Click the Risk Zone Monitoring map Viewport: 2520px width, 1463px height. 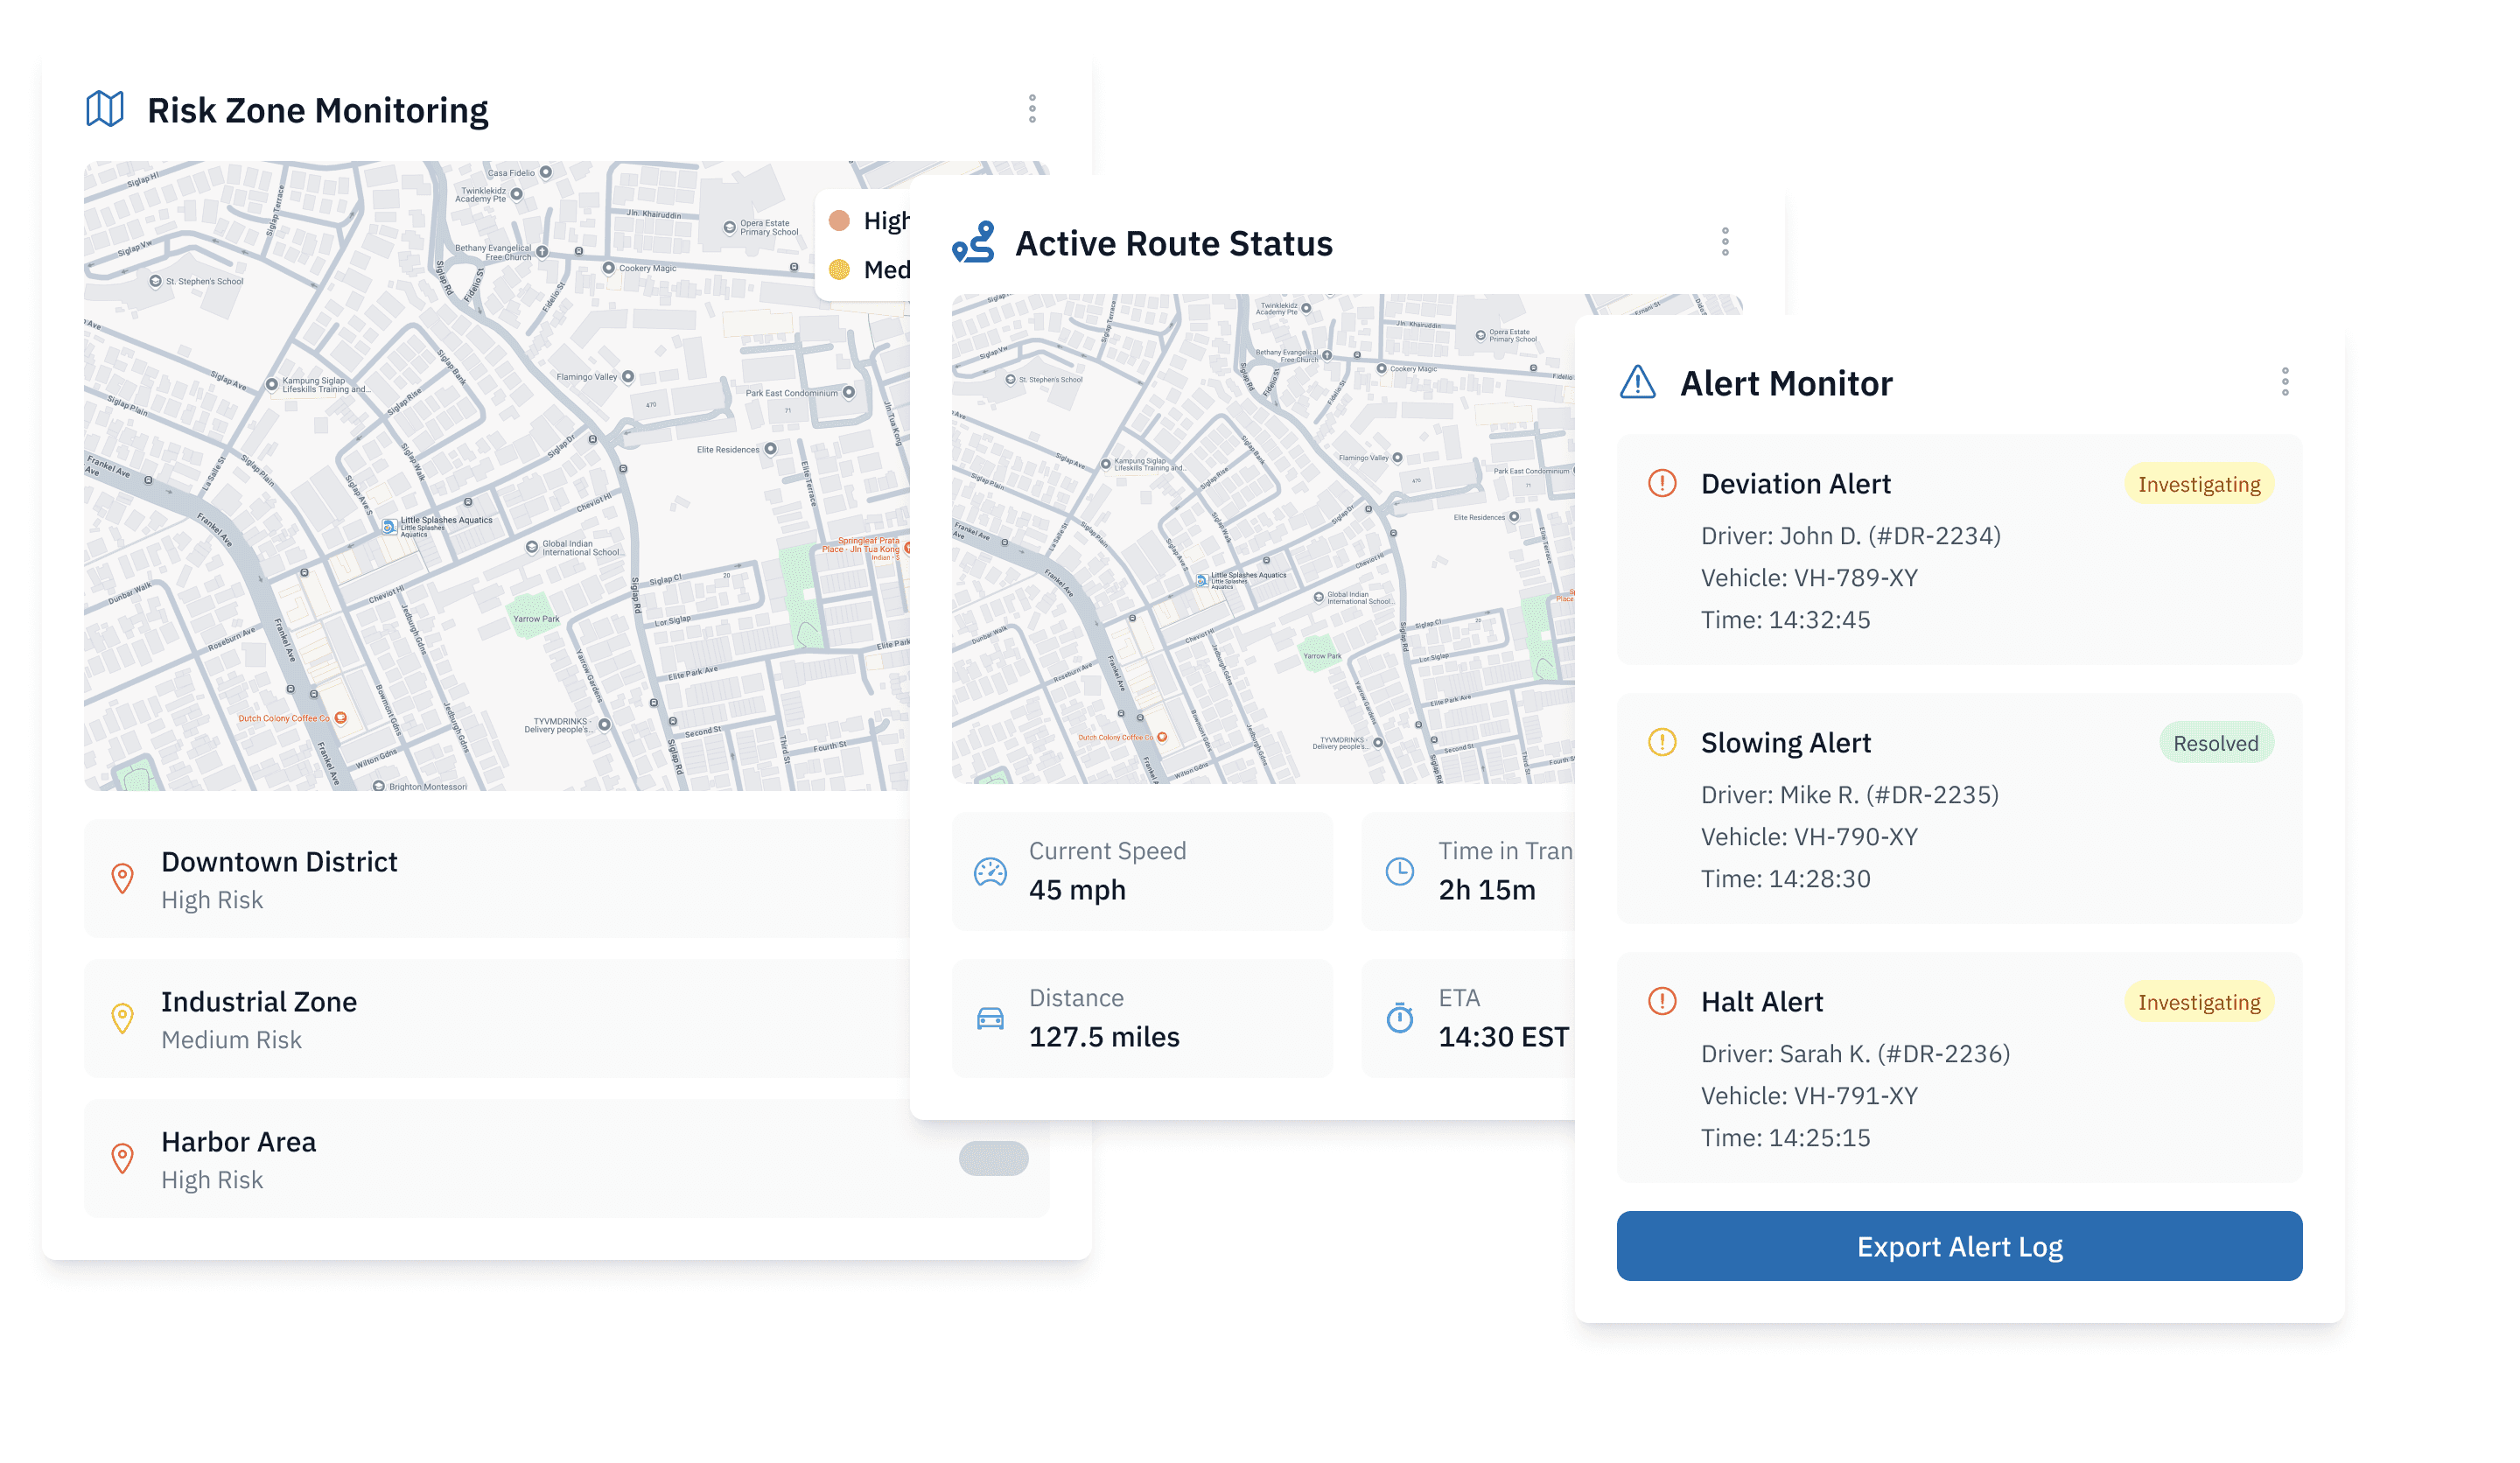496,476
